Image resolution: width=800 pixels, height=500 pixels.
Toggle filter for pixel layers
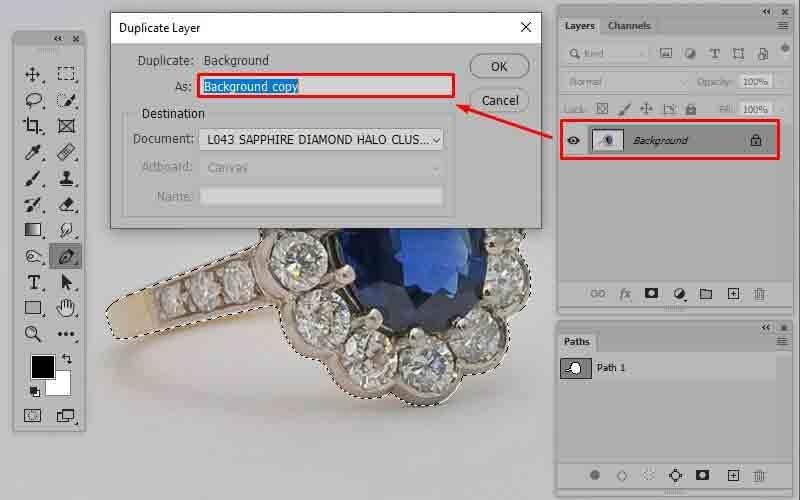click(x=666, y=53)
